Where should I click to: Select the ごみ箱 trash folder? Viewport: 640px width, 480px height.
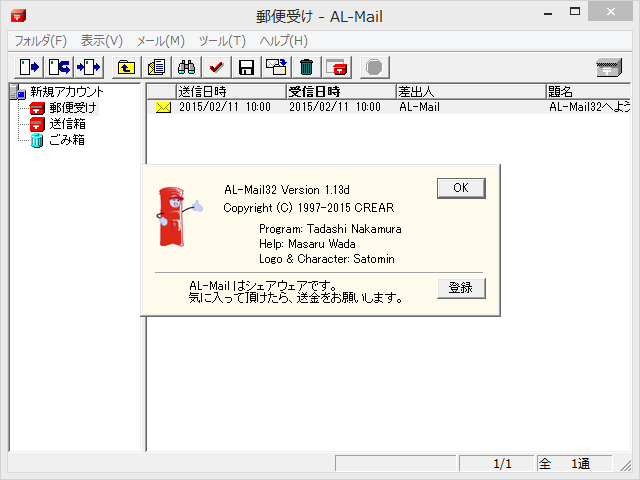(x=67, y=140)
